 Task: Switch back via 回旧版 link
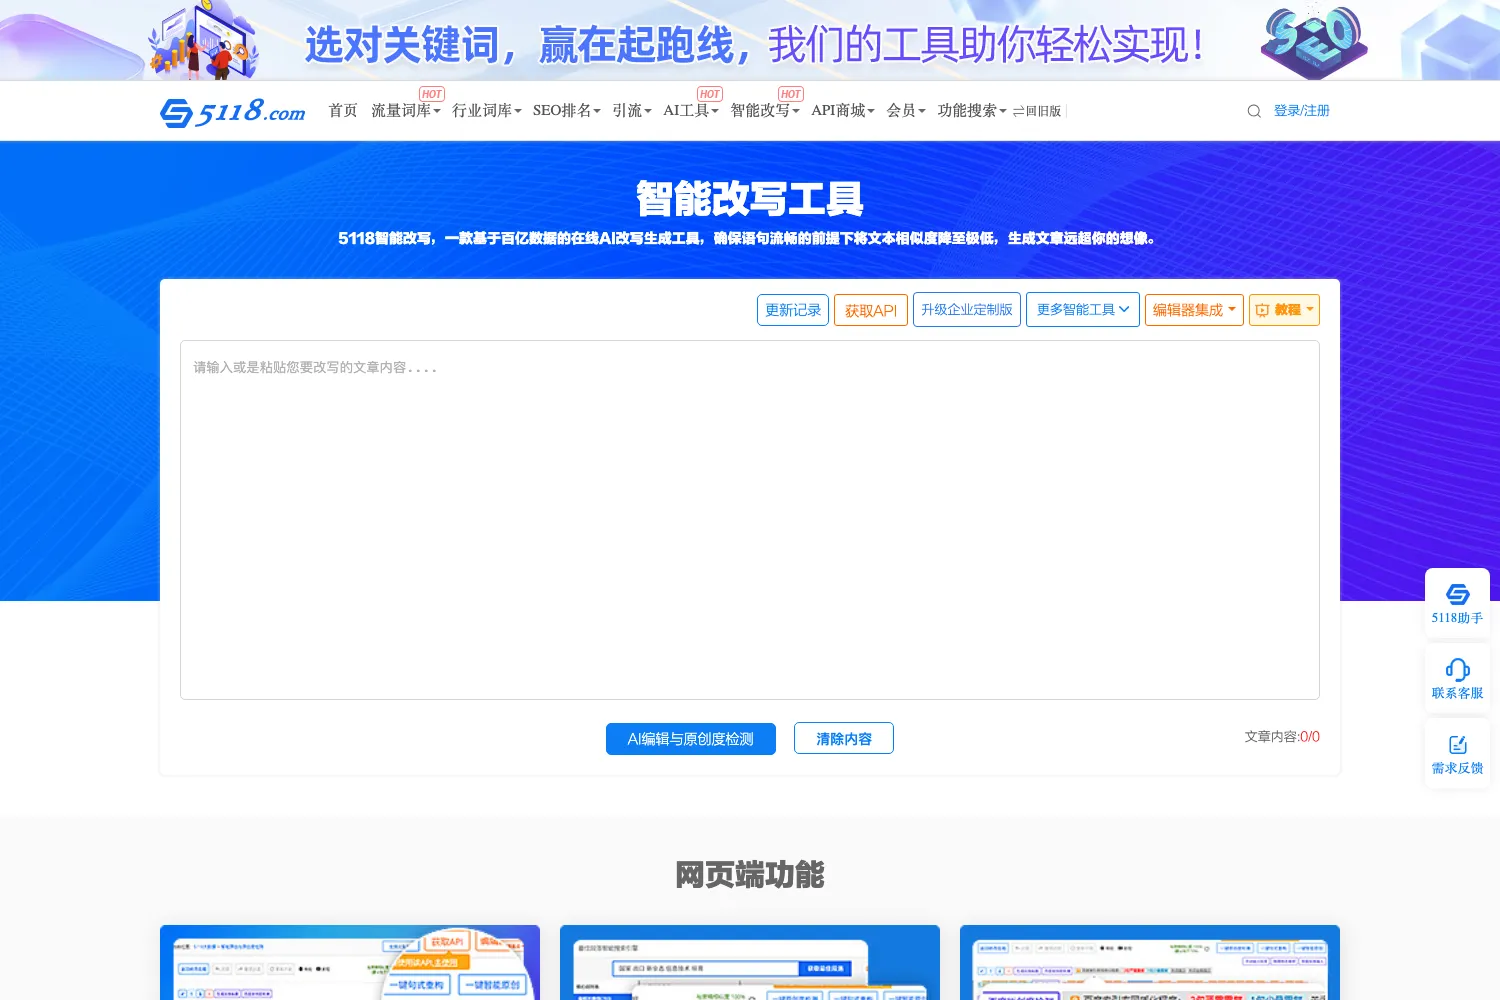(x=1037, y=111)
